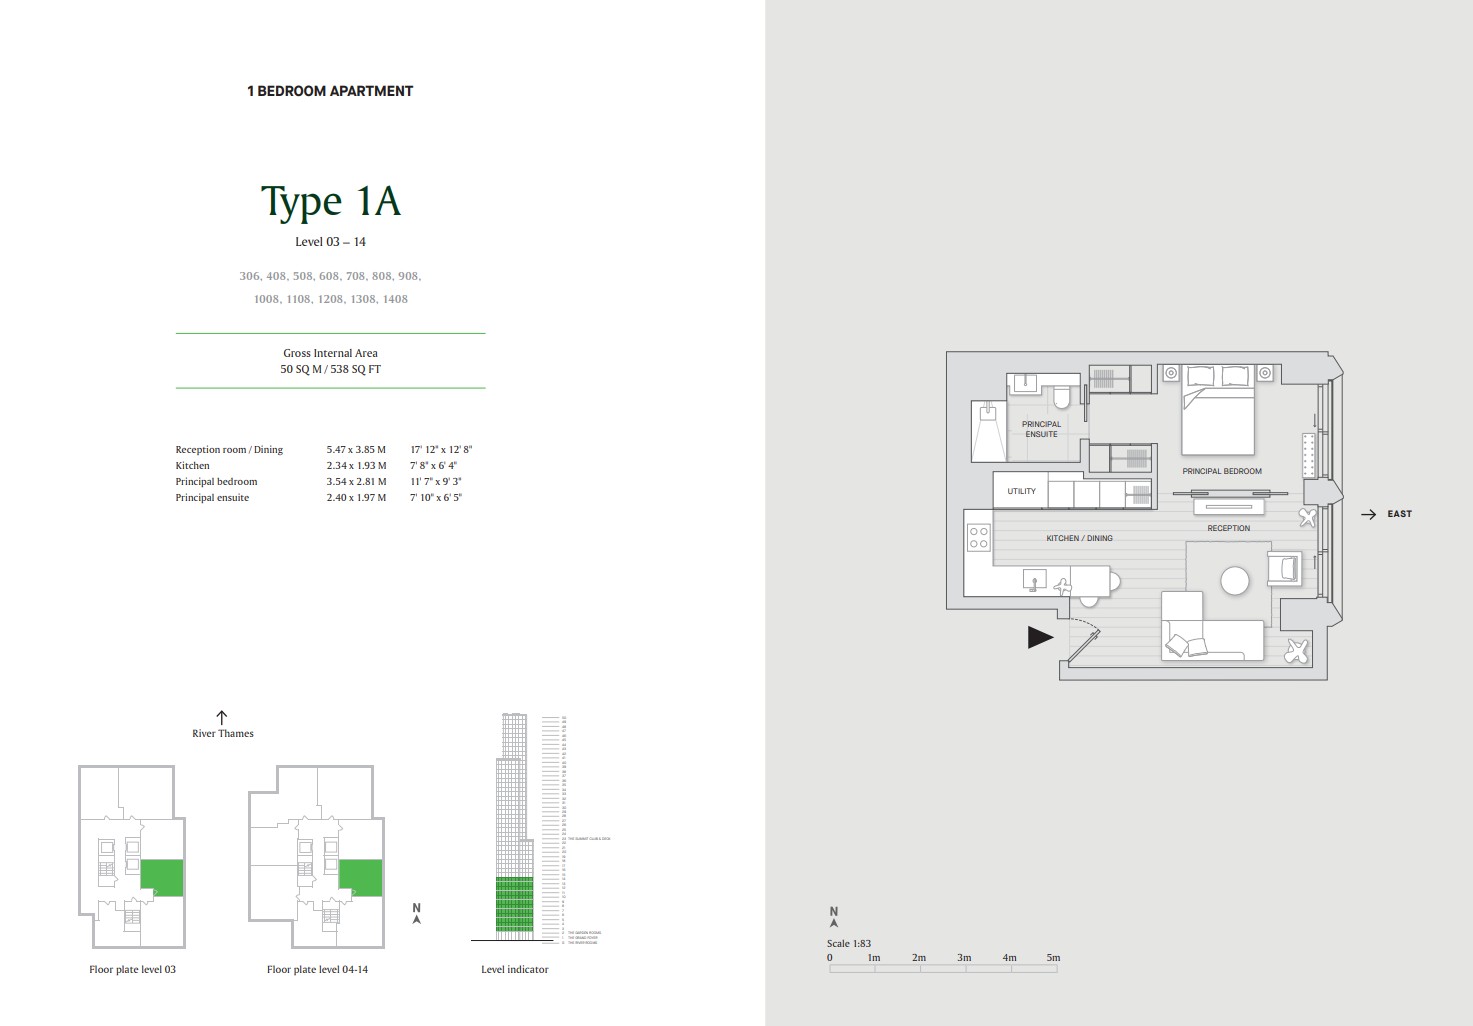Select the double bed in the principal bedroom
This screenshot has width=1473, height=1026.
tap(1218, 410)
